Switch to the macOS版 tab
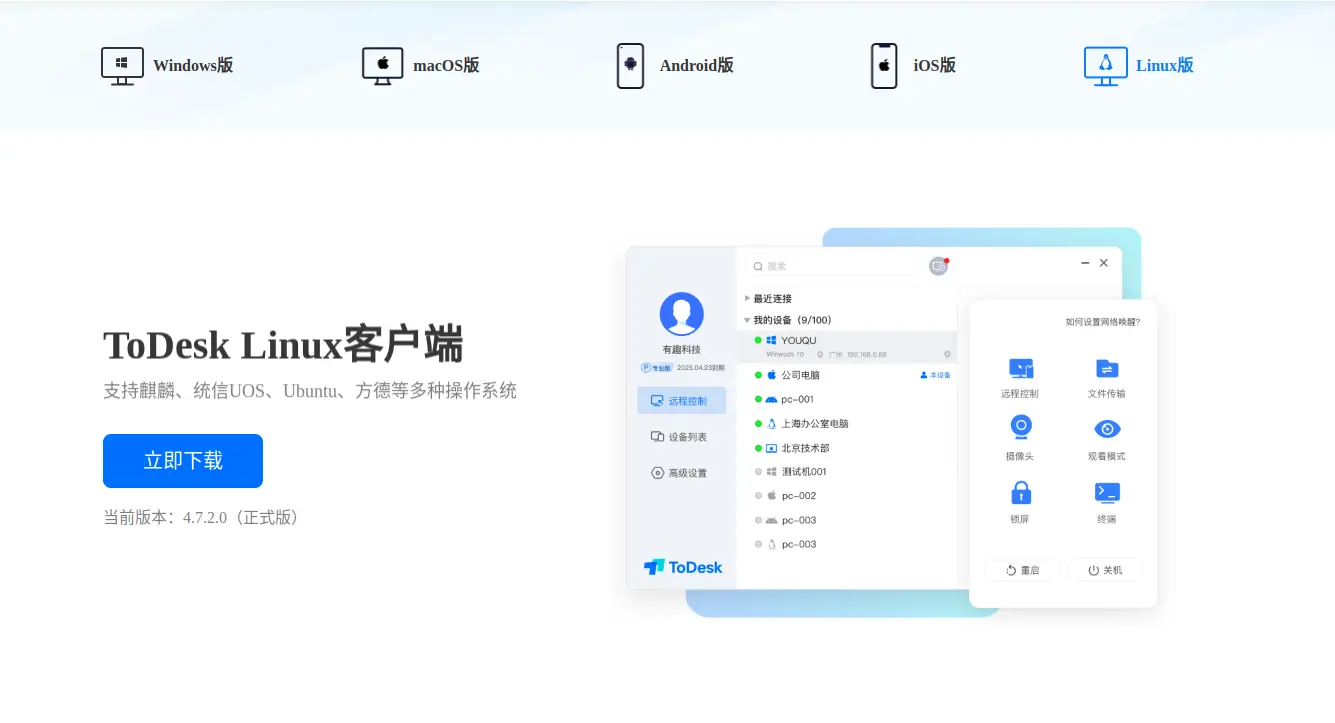Viewport: 1335px width, 723px height. pos(446,66)
